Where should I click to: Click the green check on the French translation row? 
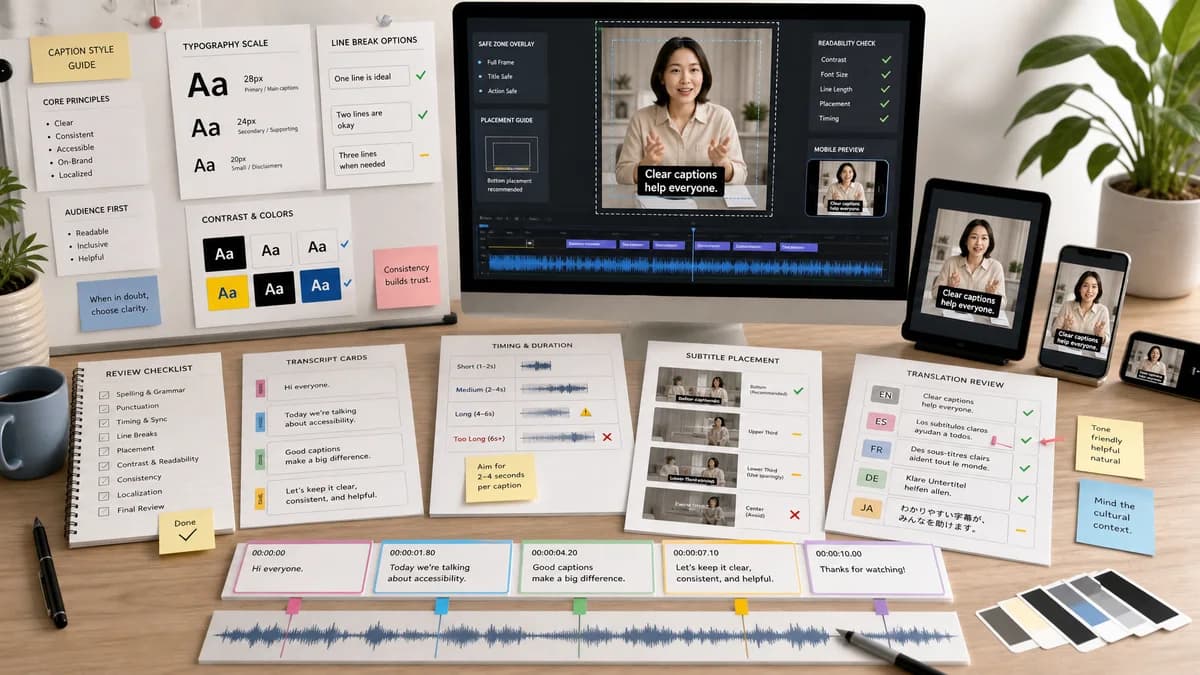1023,467
